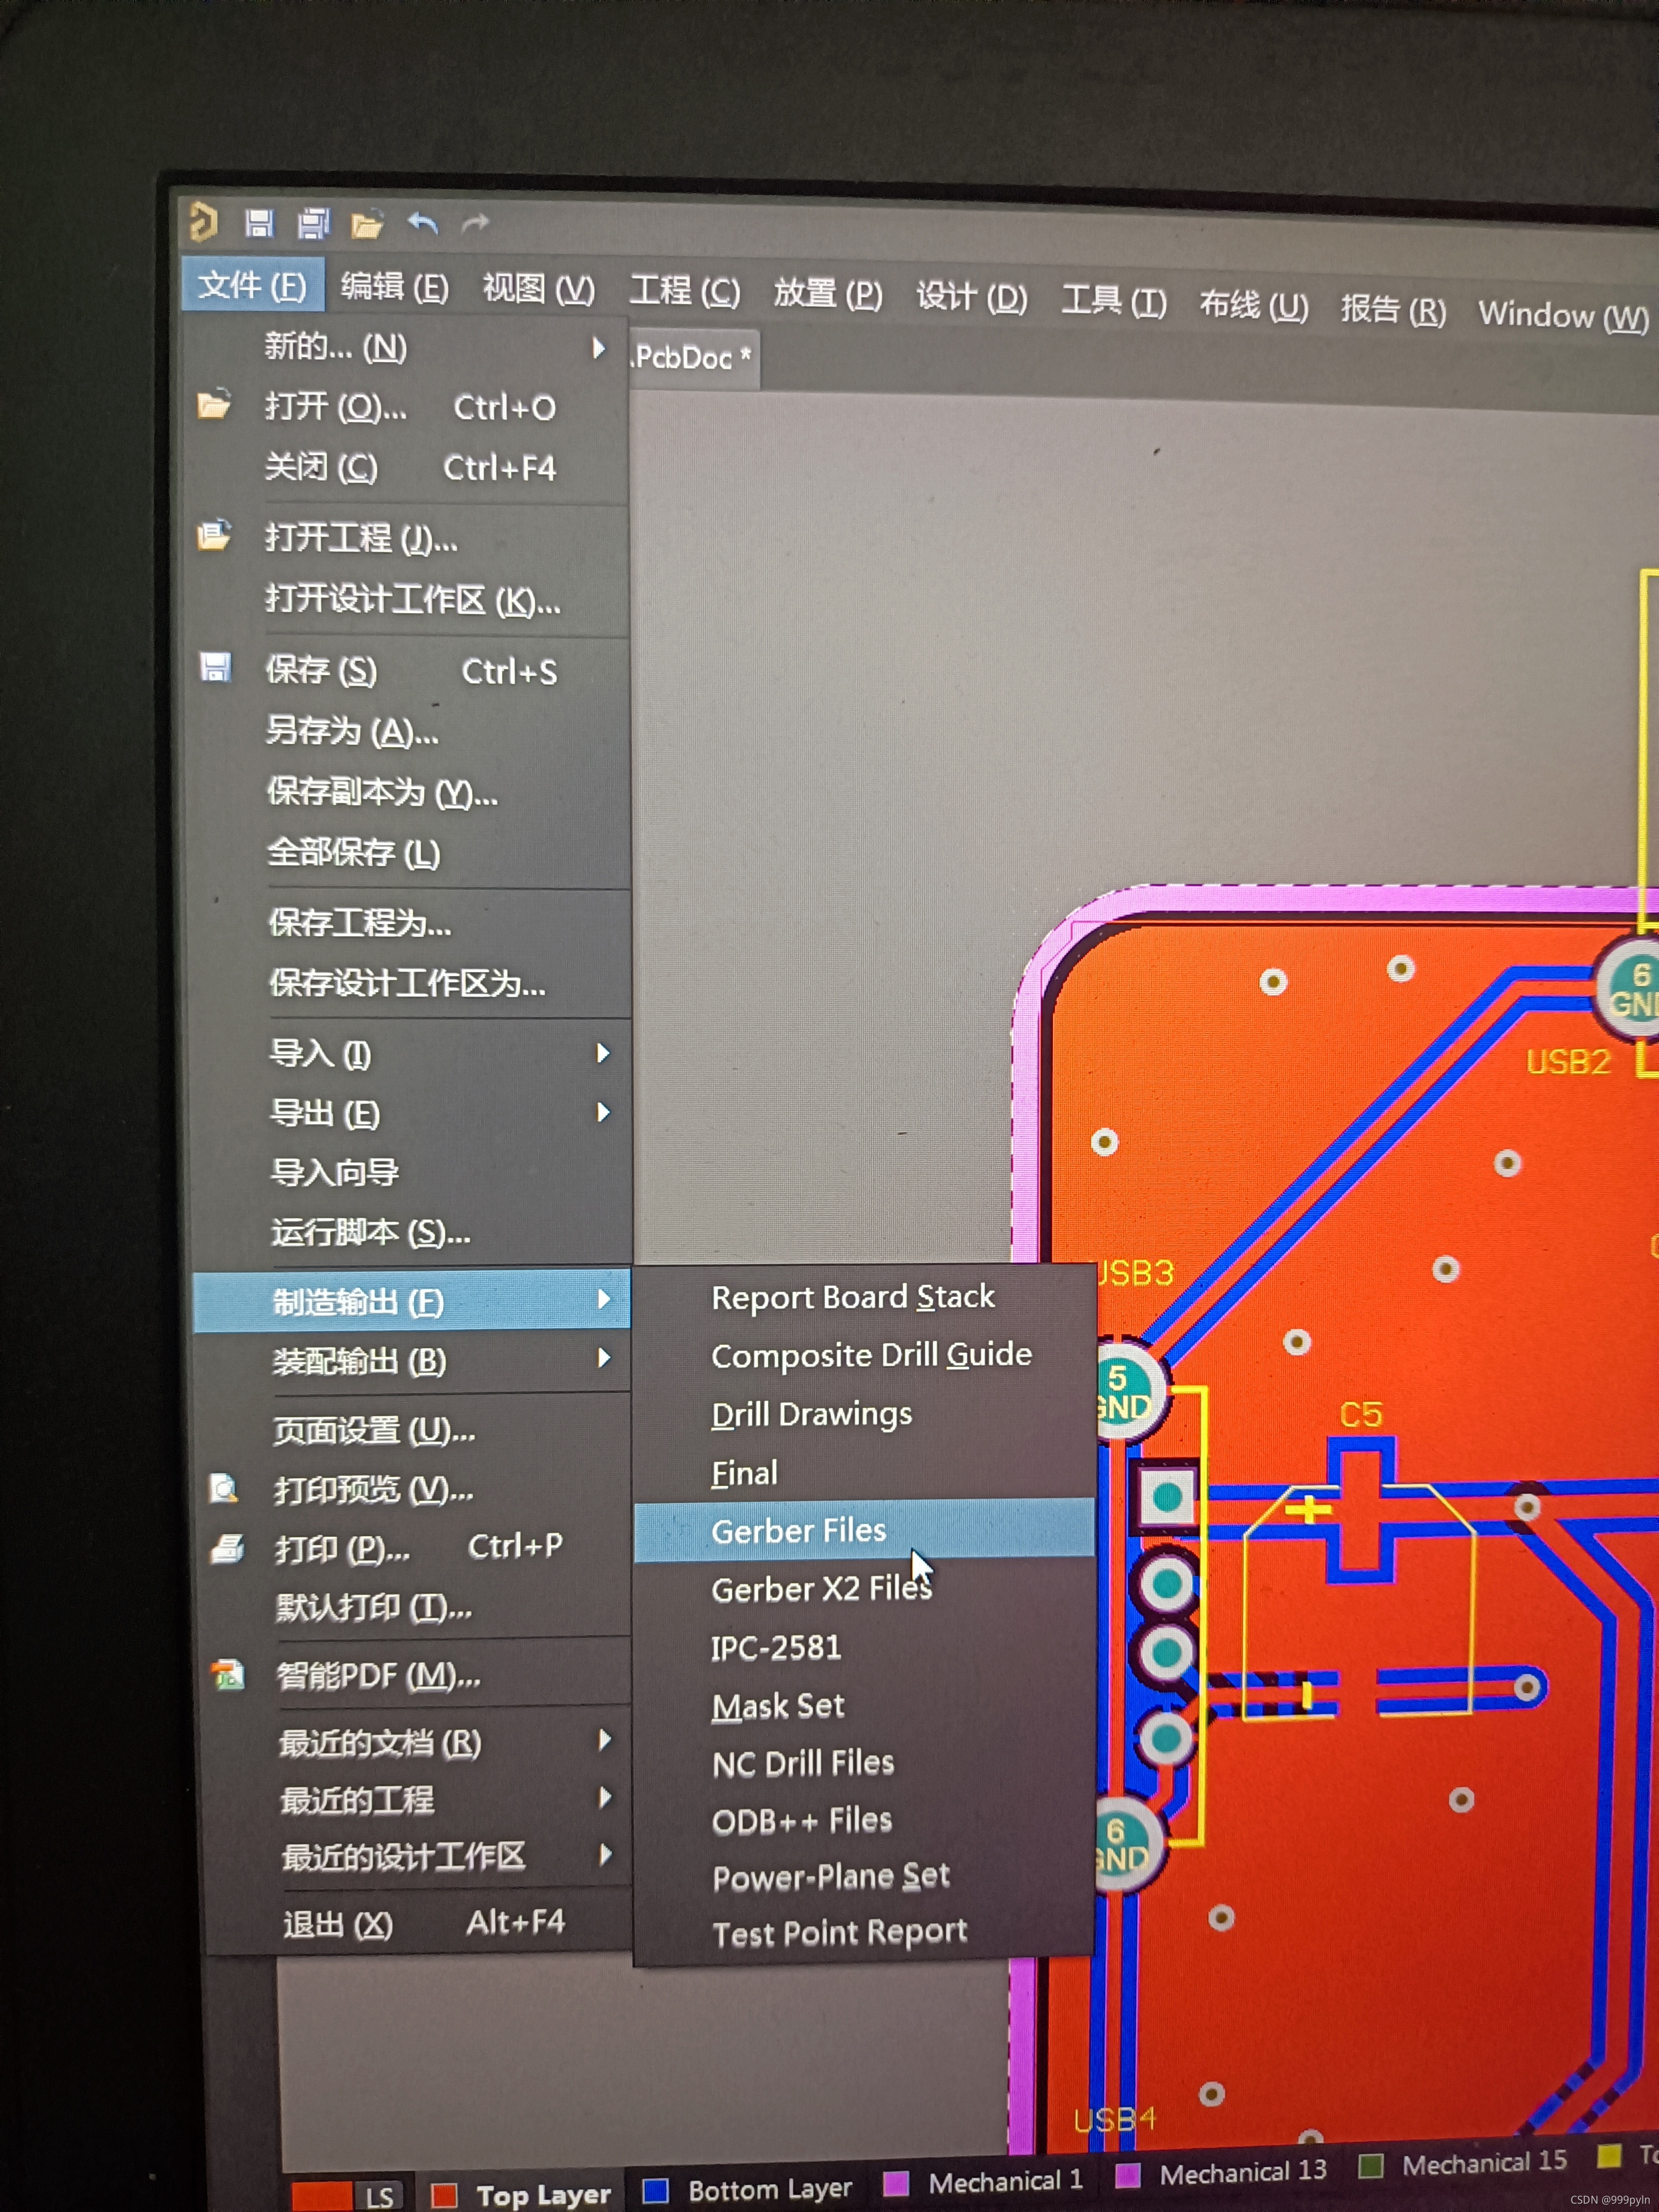Click the Top Layer red color swatch
Viewport: 1659px width, 2212px height.
[443, 2195]
